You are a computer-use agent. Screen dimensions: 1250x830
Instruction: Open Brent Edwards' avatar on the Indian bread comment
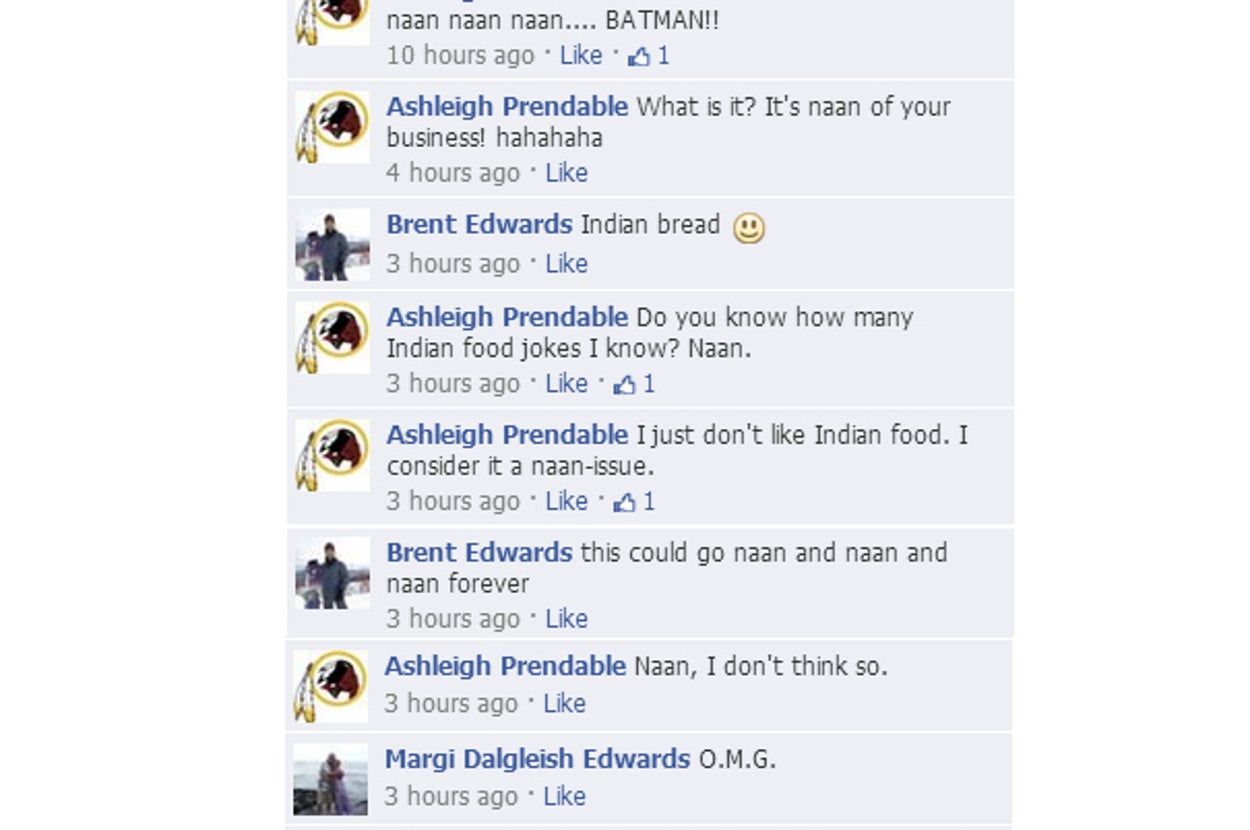(x=332, y=245)
